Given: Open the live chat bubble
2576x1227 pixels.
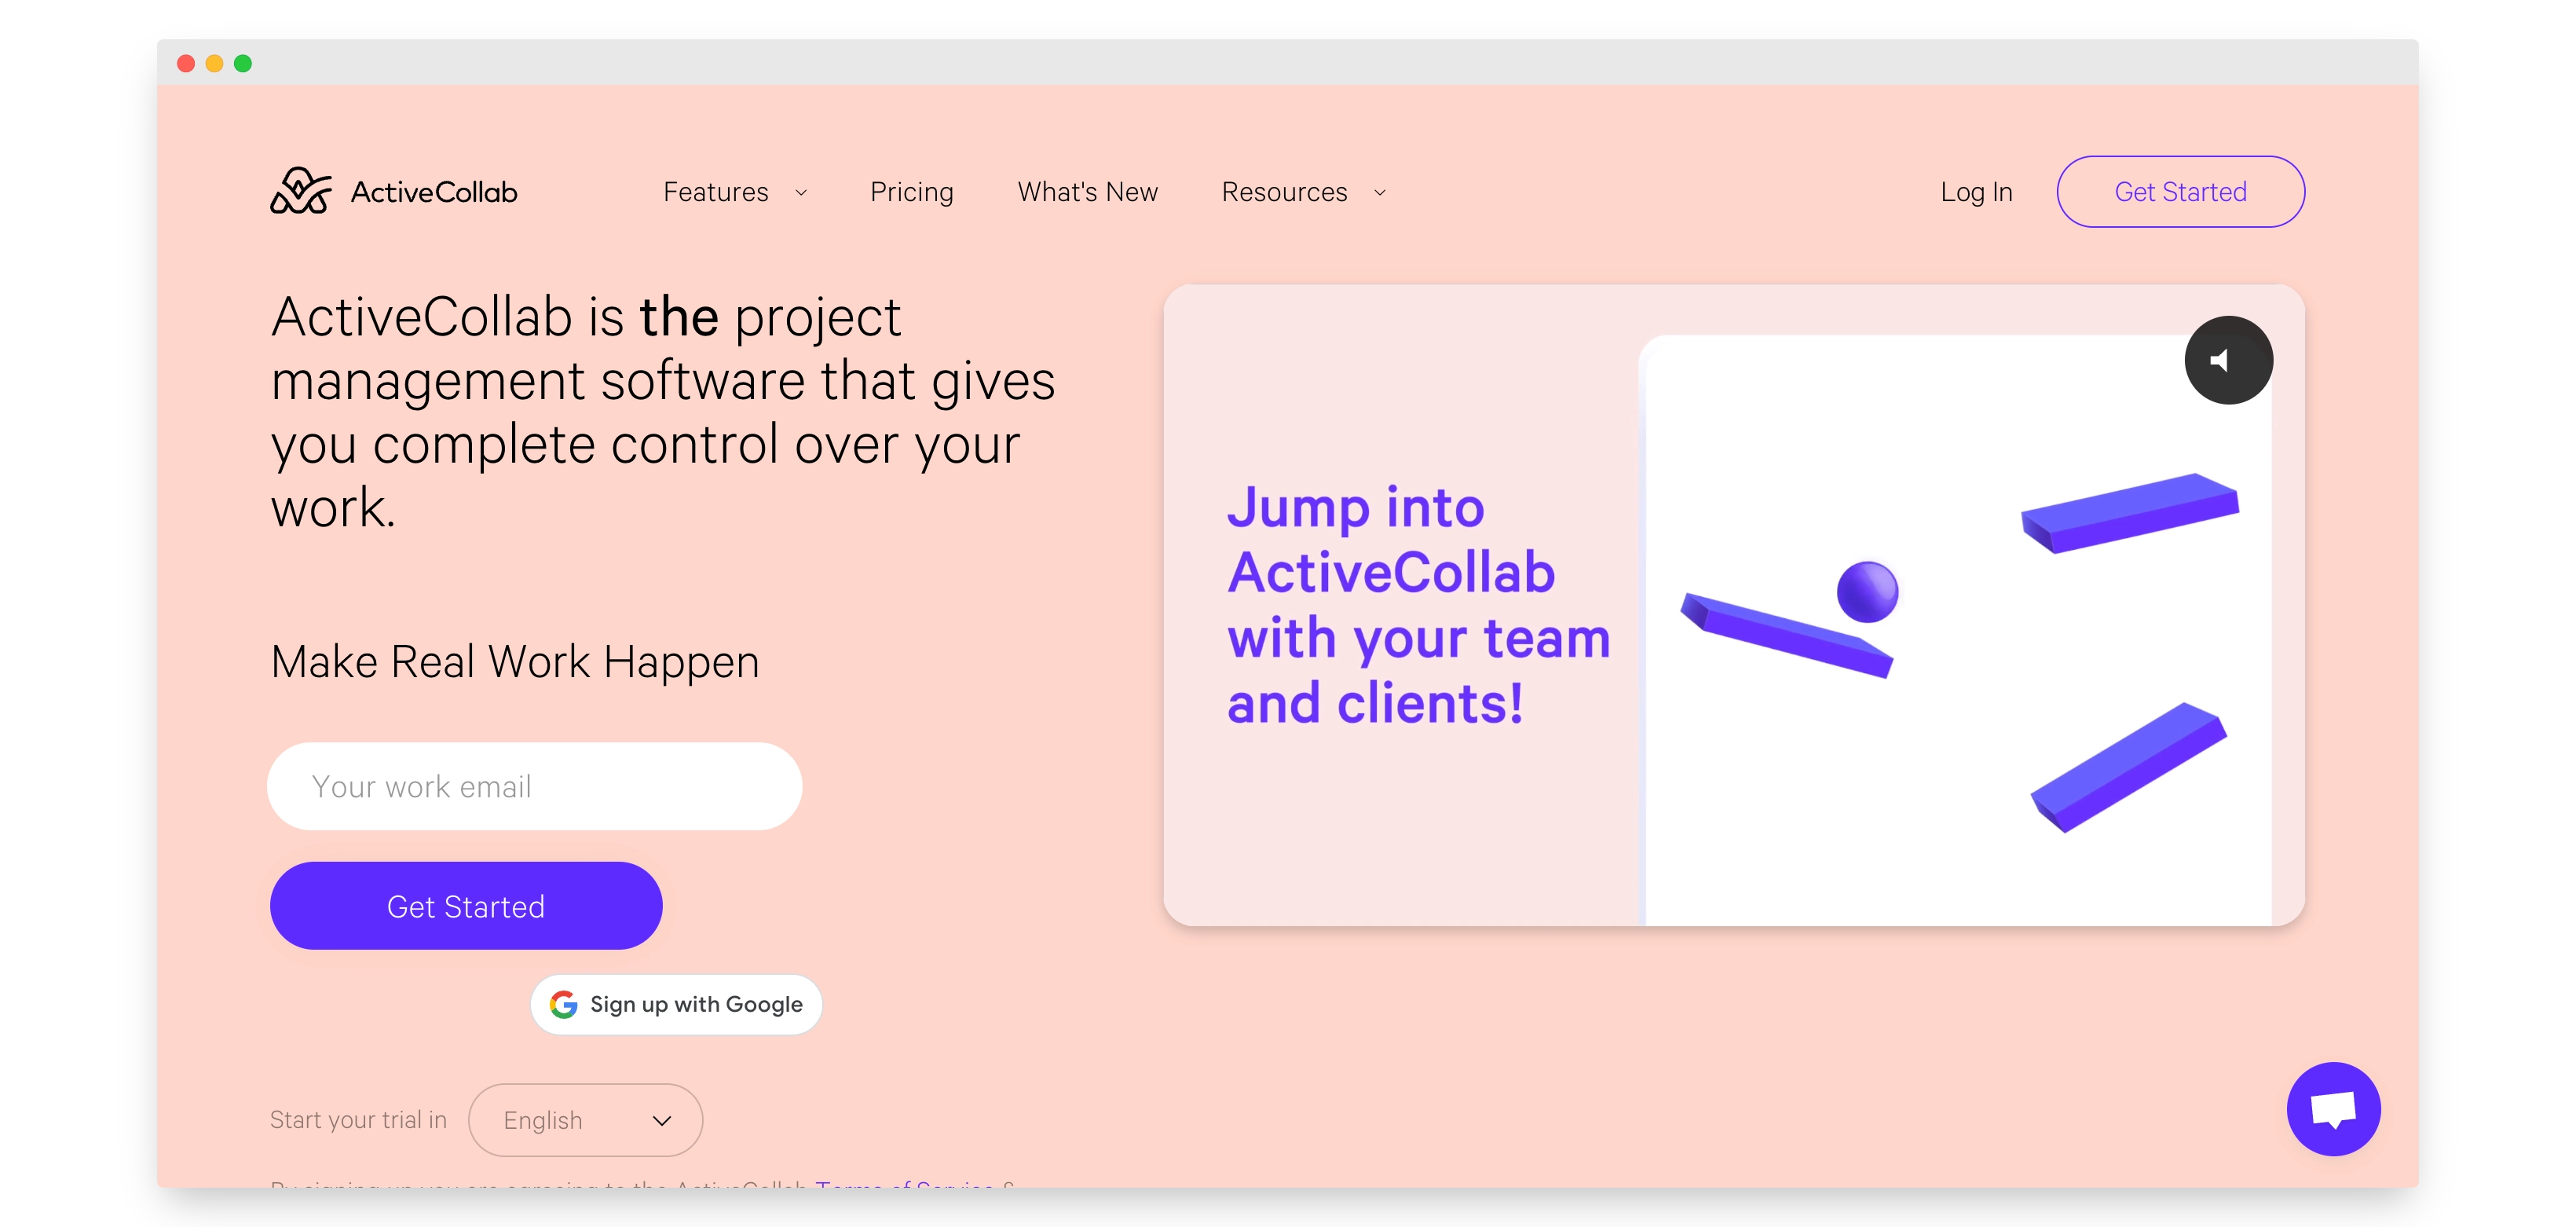Looking at the screenshot, I should click(2335, 1110).
